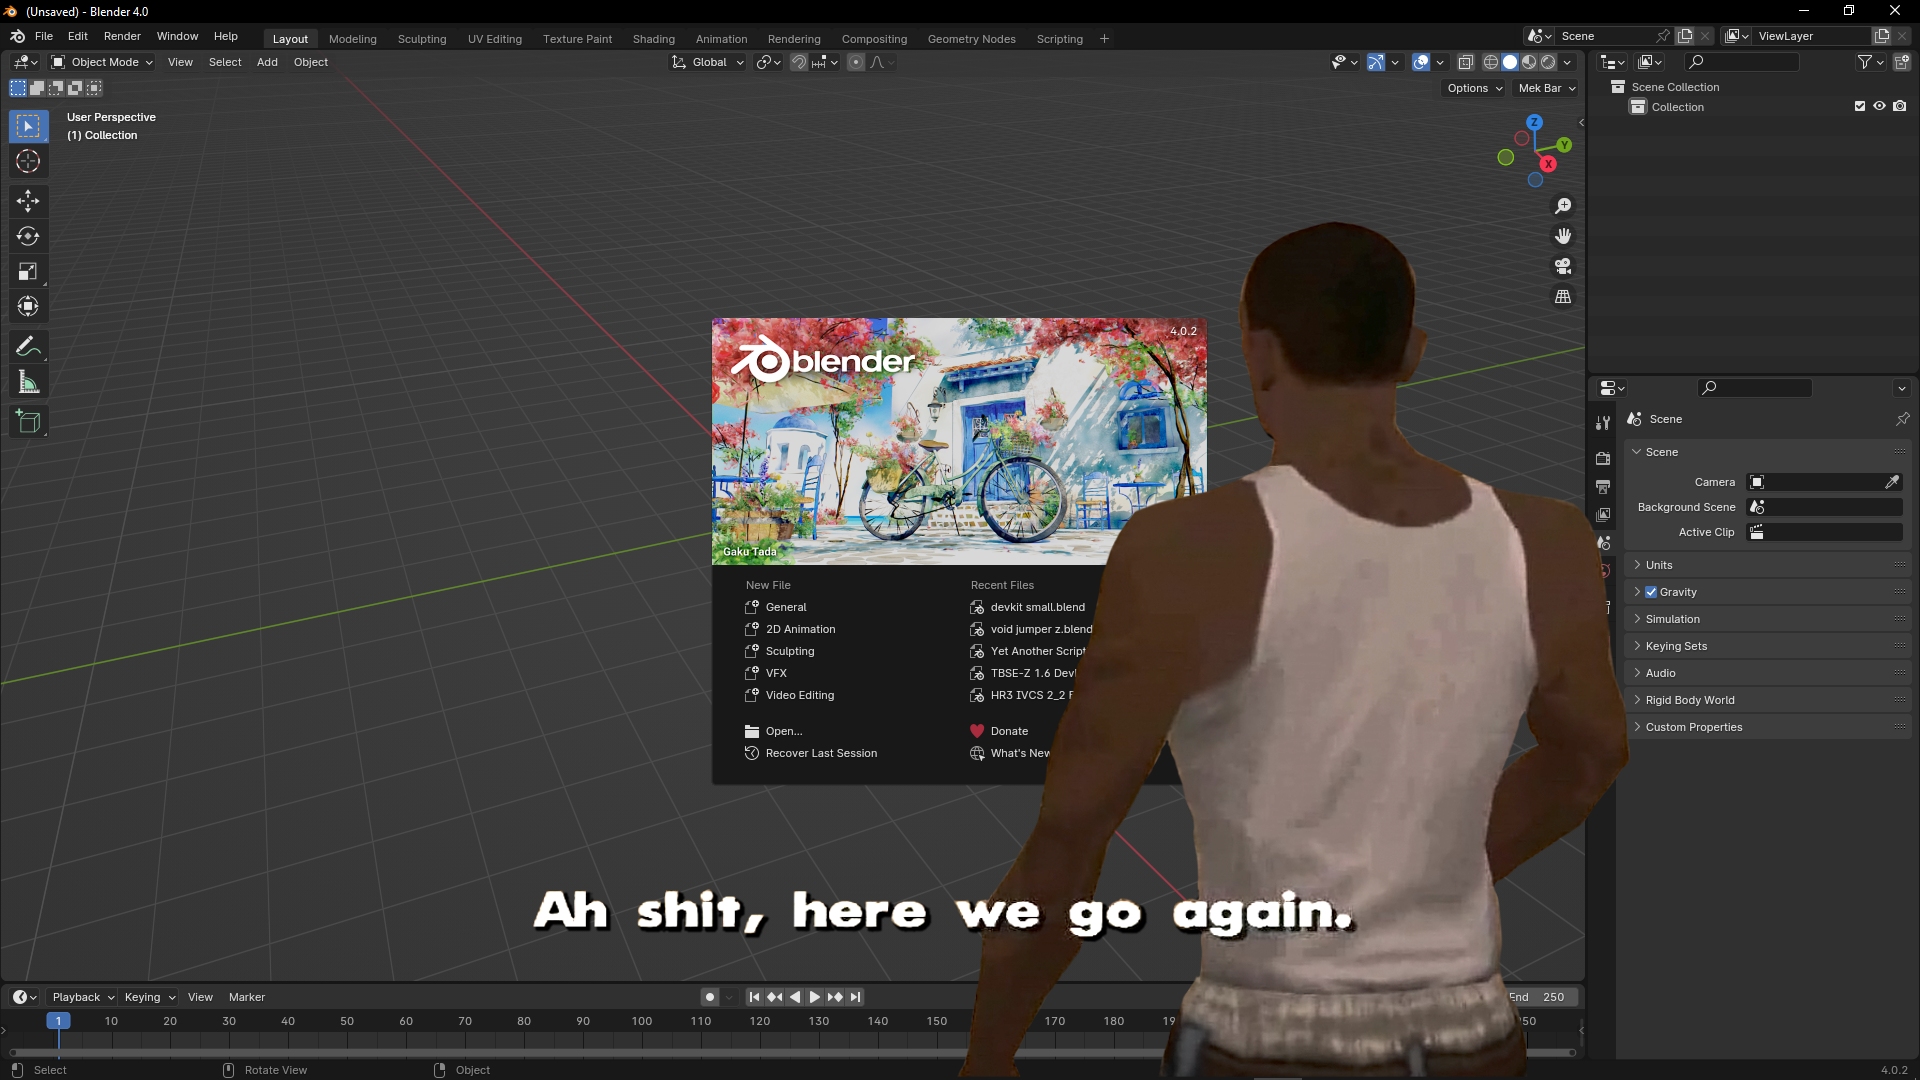This screenshot has height=1080, width=1920.
Task: Toggle camera view icon in viewport
Action: point(1563,267)
